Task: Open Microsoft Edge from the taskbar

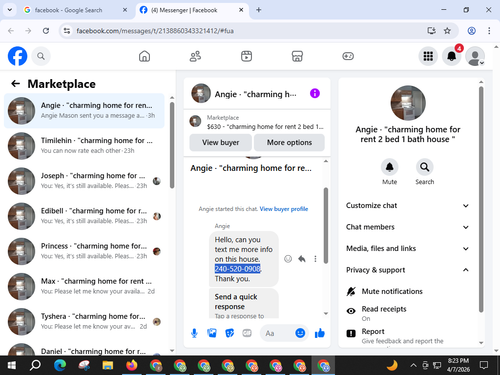Action: click(x=60, y=365)
